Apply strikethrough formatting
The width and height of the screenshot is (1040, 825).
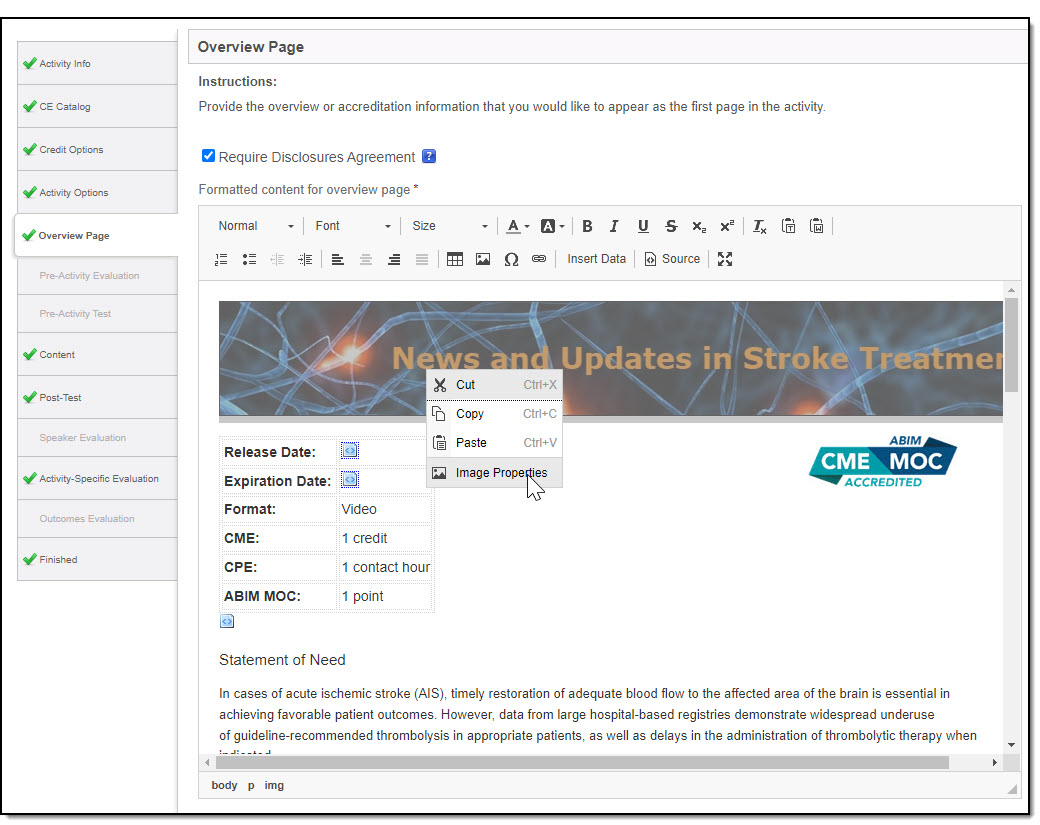click(671, 226)
